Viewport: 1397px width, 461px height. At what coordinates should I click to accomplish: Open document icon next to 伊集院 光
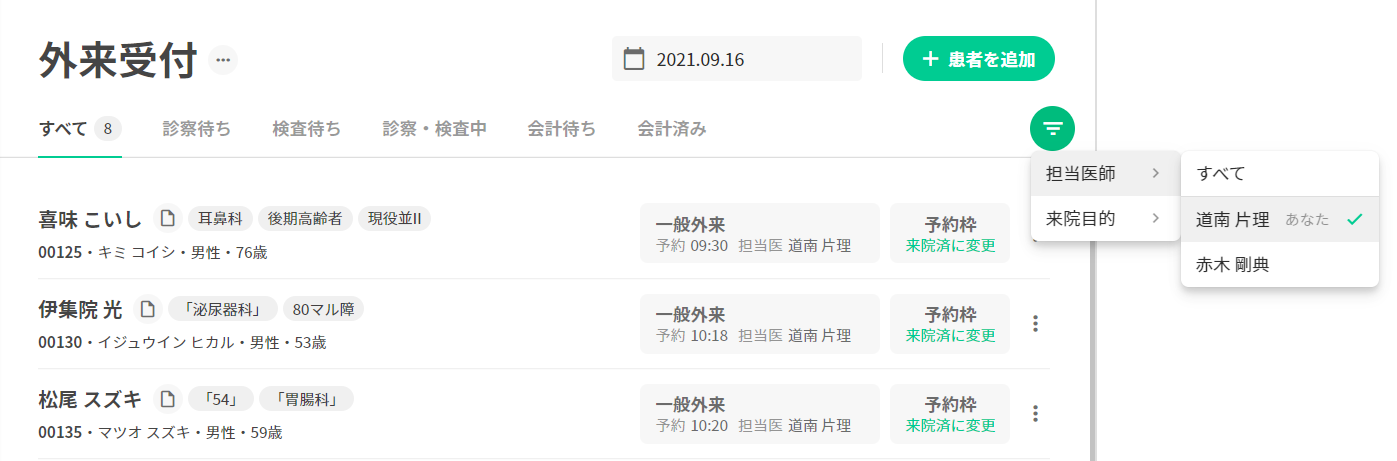click(148, 308)
